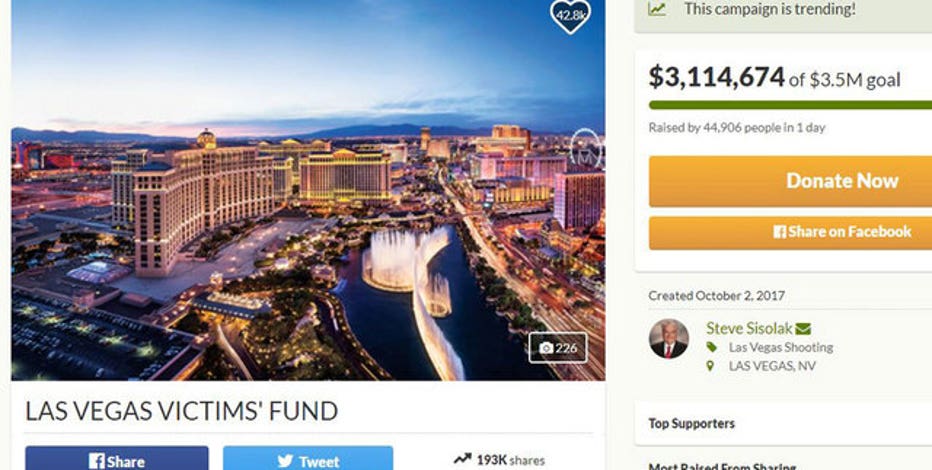Click the Twitter bird on the Tweet button

tap(285, 461)
